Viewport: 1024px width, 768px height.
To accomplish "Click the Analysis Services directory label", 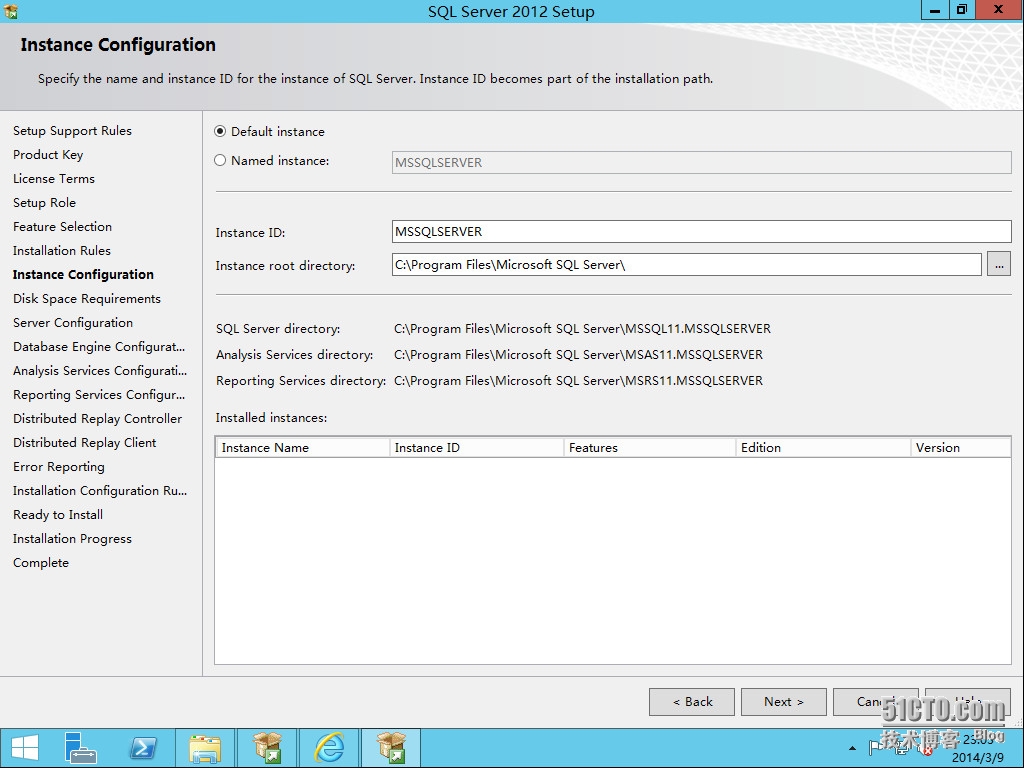I will [295, 355].
